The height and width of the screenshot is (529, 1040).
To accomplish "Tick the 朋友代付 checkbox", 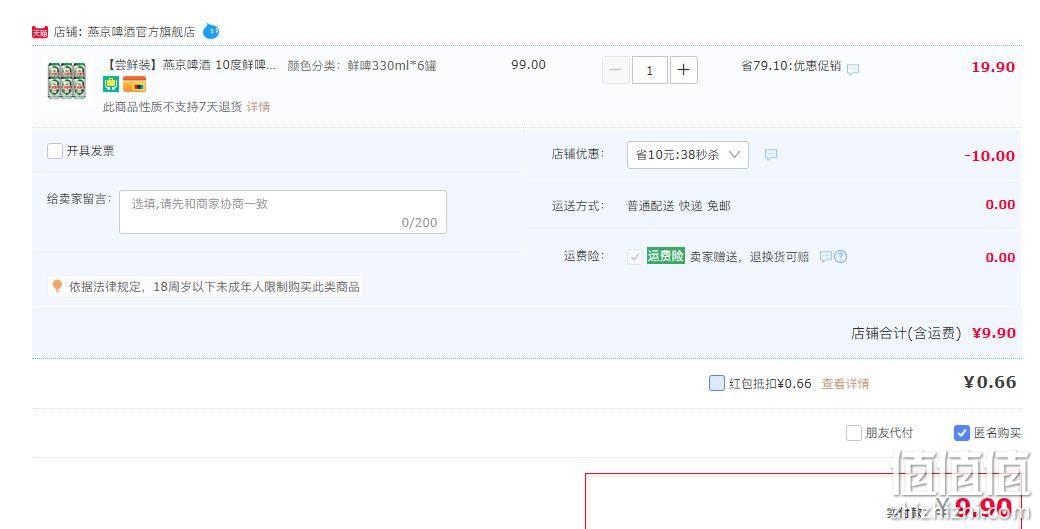I will pyautogui.click(x=854, y=433).
